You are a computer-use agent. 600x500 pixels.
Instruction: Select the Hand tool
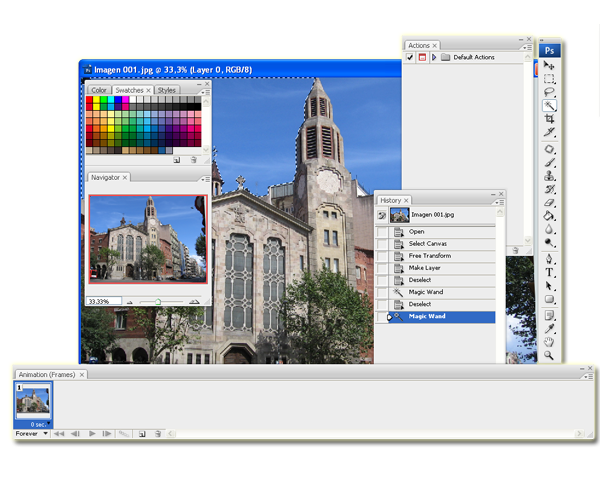point(550,341)
